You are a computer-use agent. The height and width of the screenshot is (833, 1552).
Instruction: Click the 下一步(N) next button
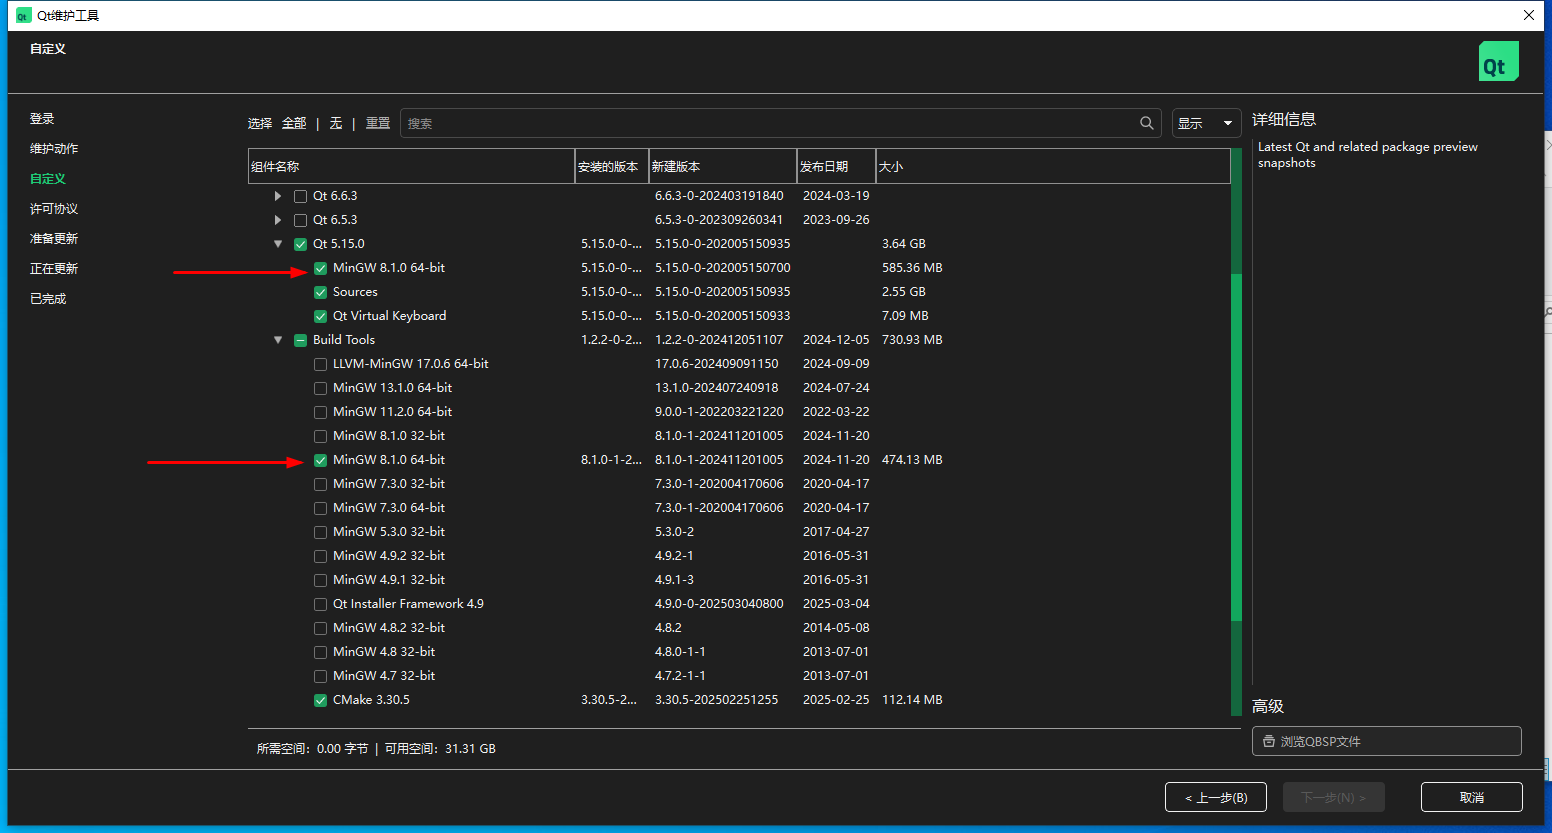(x=1334, y=797)
